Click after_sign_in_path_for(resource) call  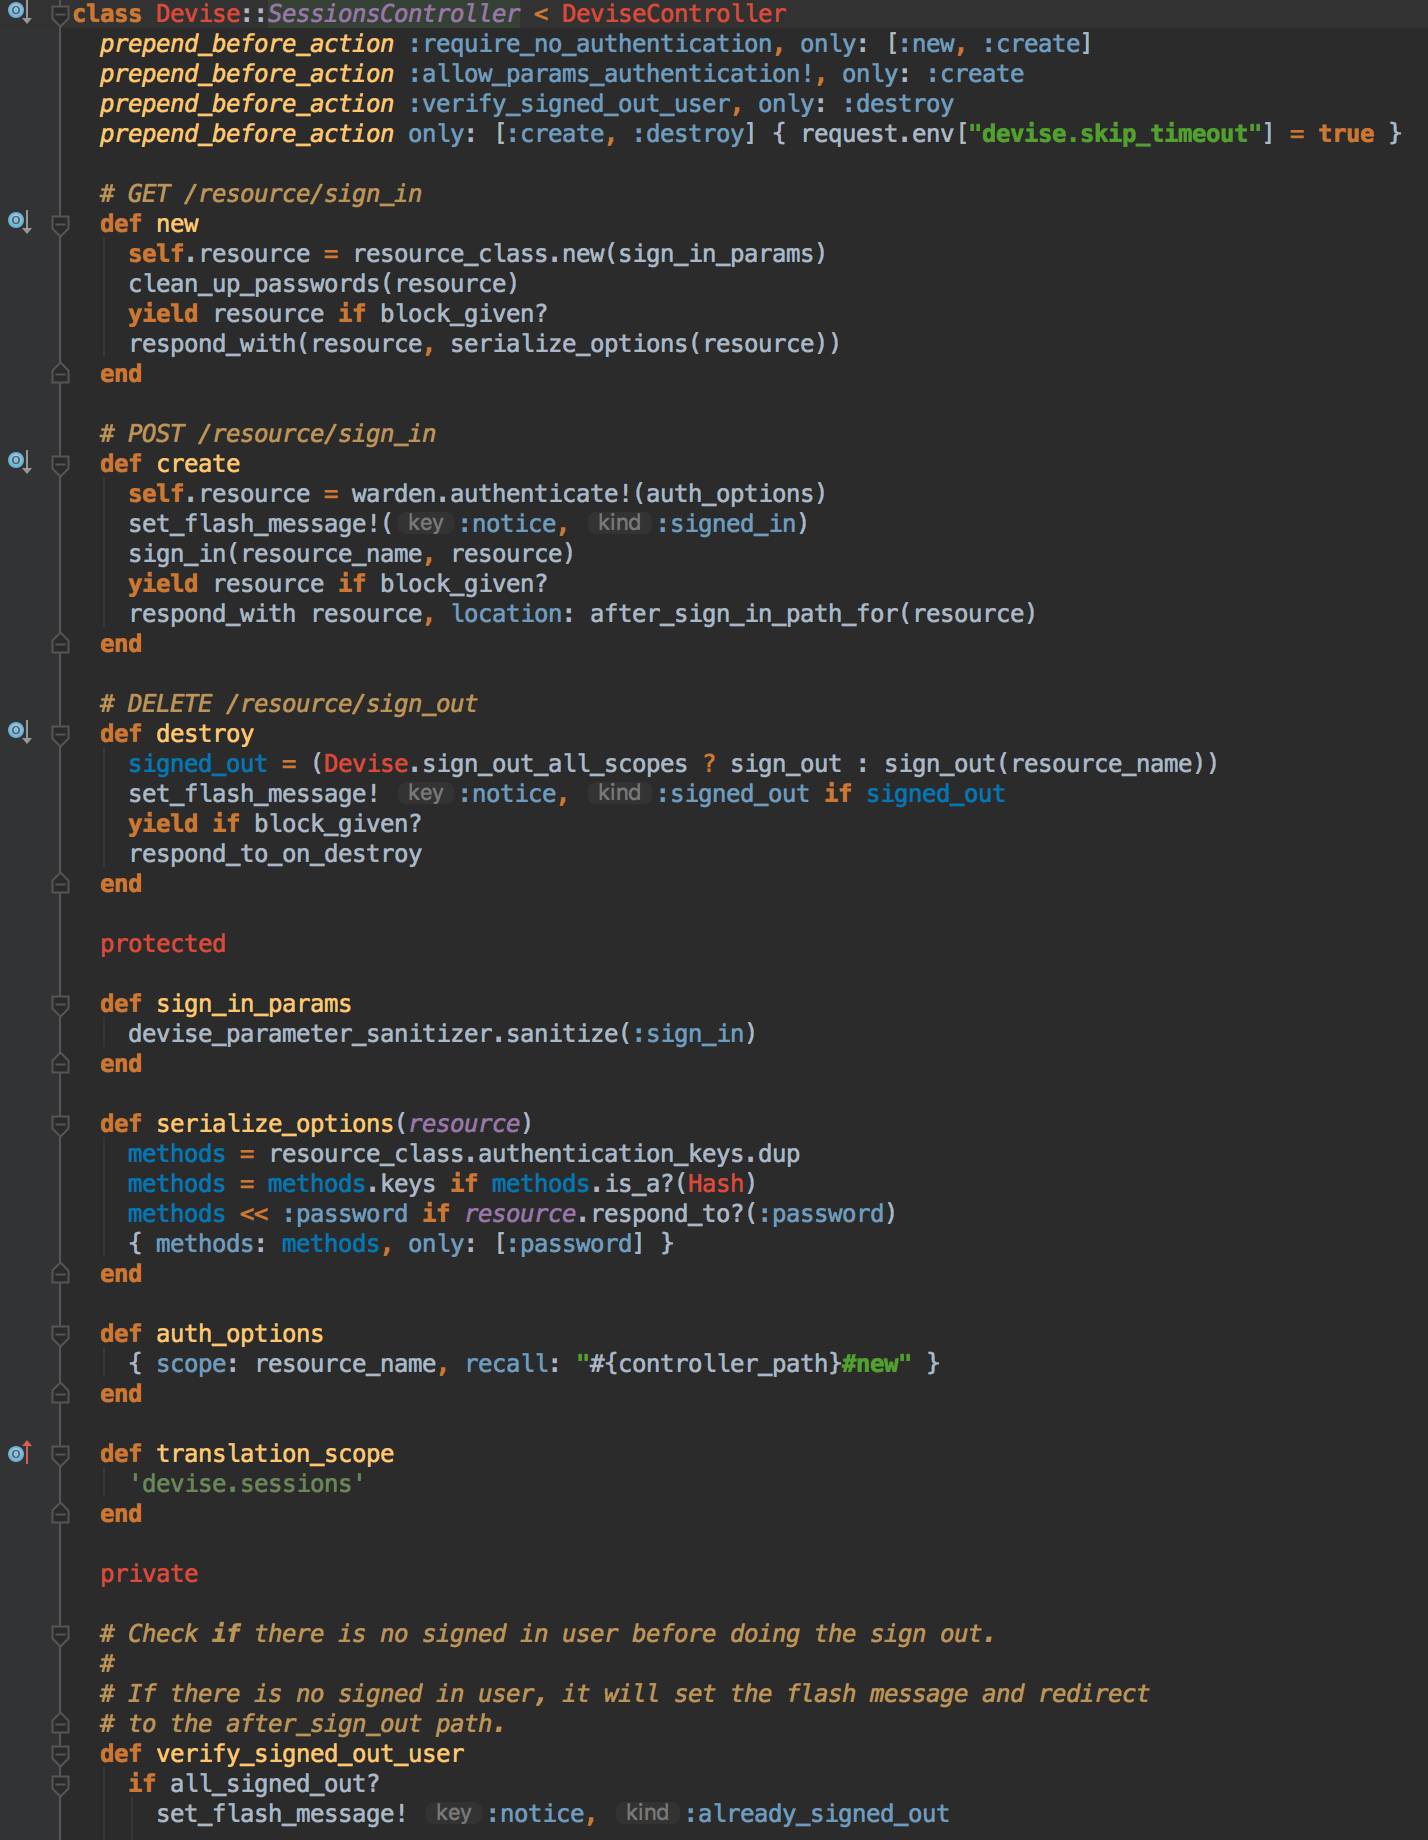(813, 614)
